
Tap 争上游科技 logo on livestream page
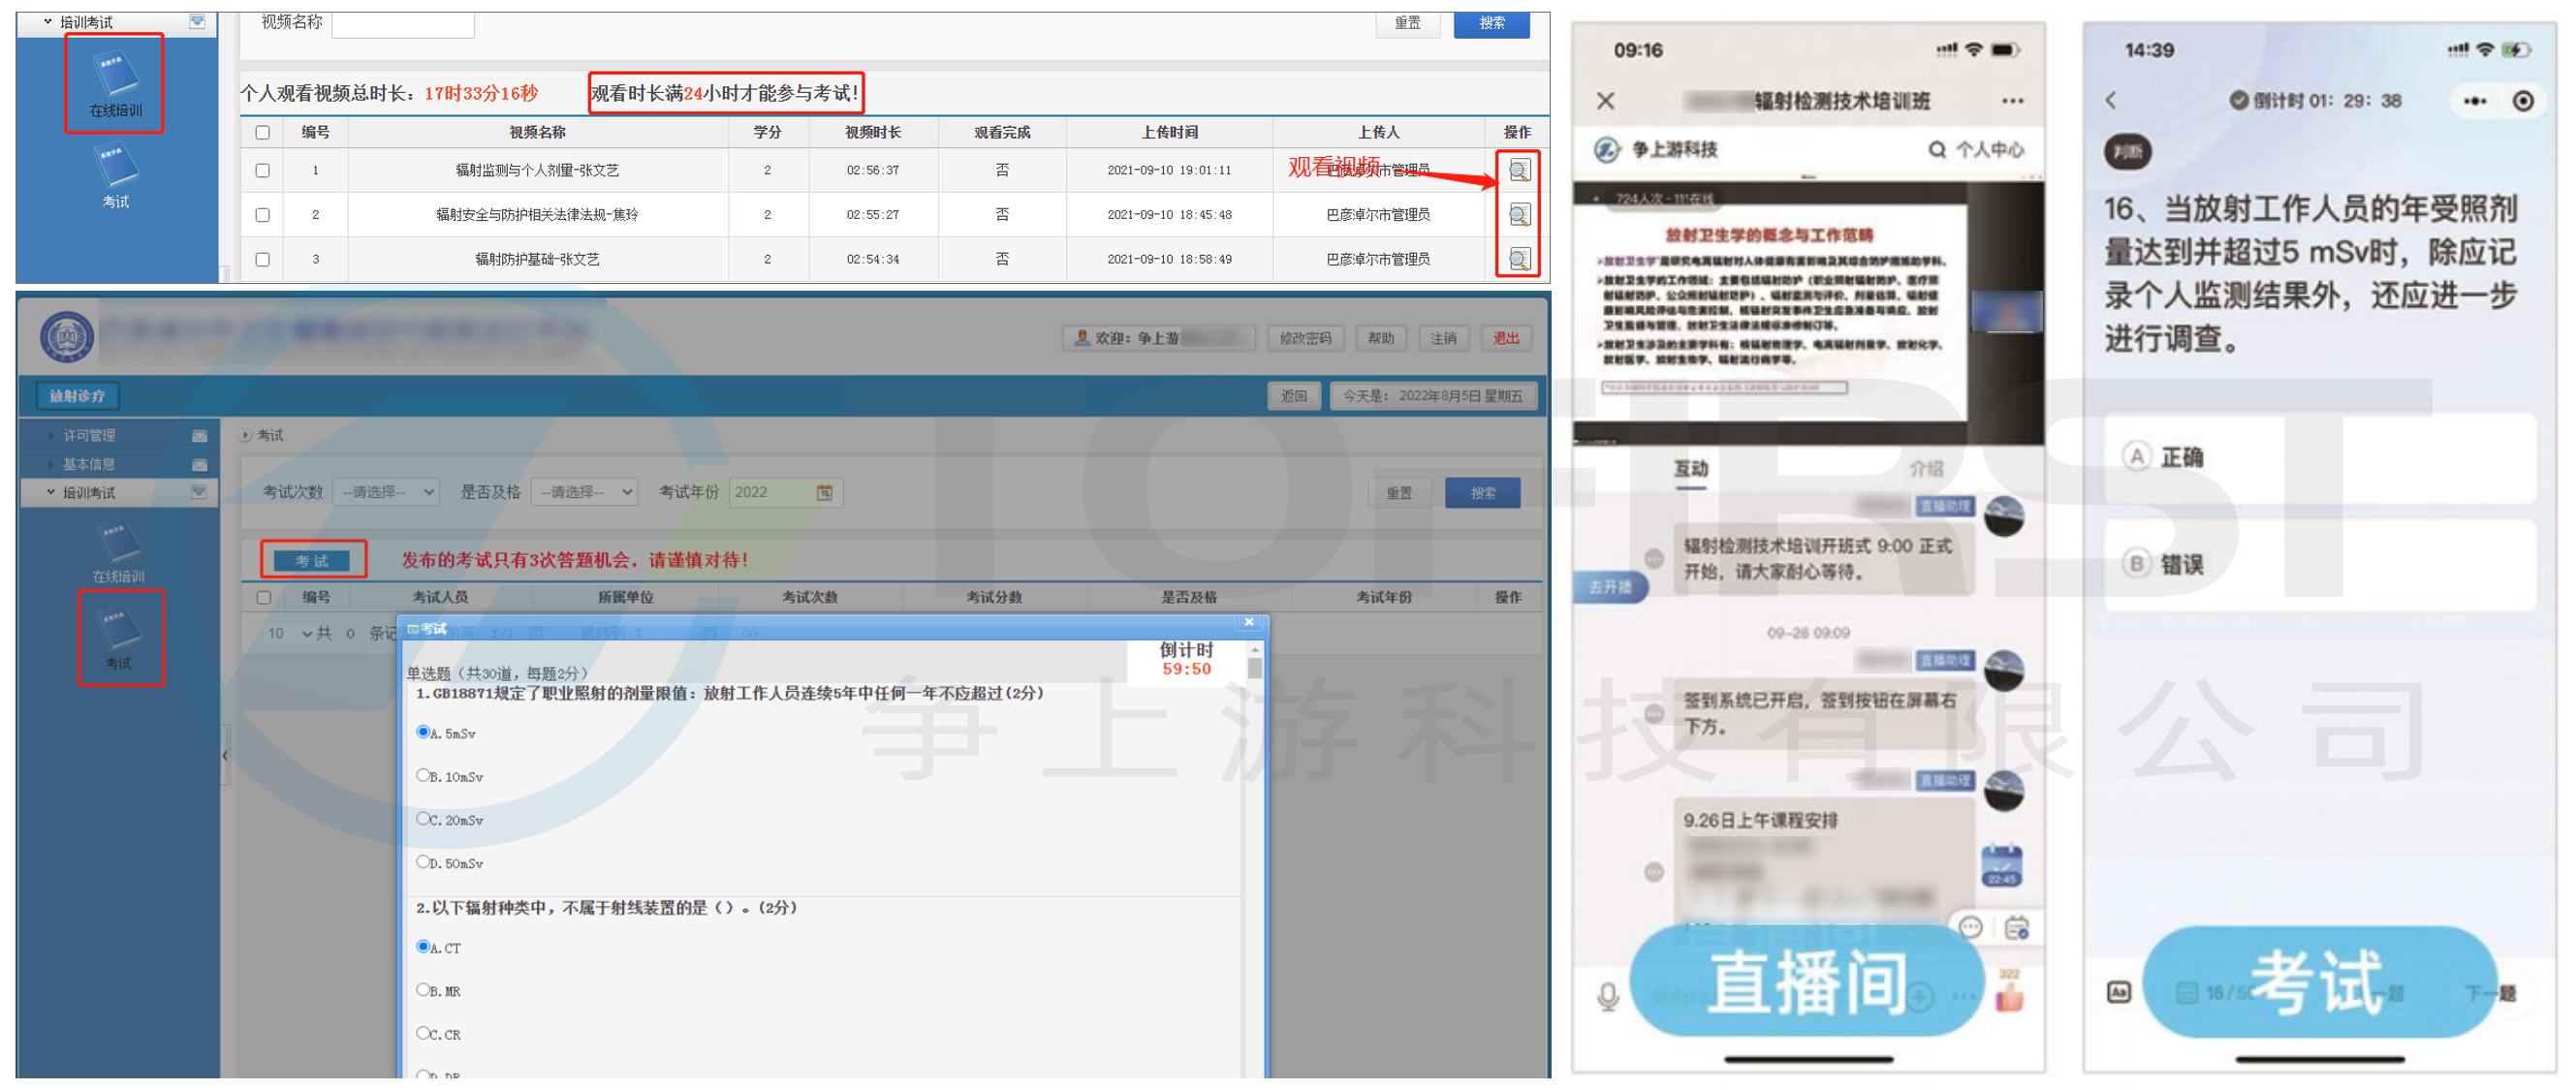pos(1606,150)
